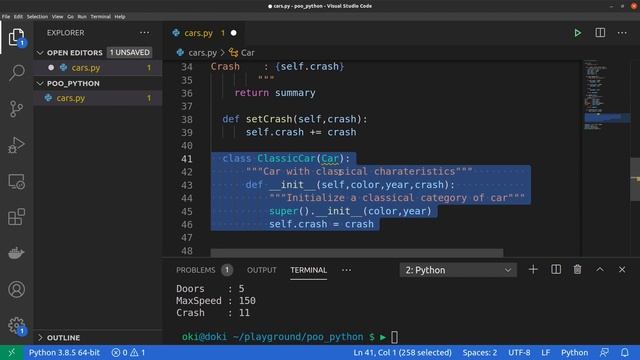Maximize panel size with up chevron
The width and height of the screenshot is (640, 360).
600,269
